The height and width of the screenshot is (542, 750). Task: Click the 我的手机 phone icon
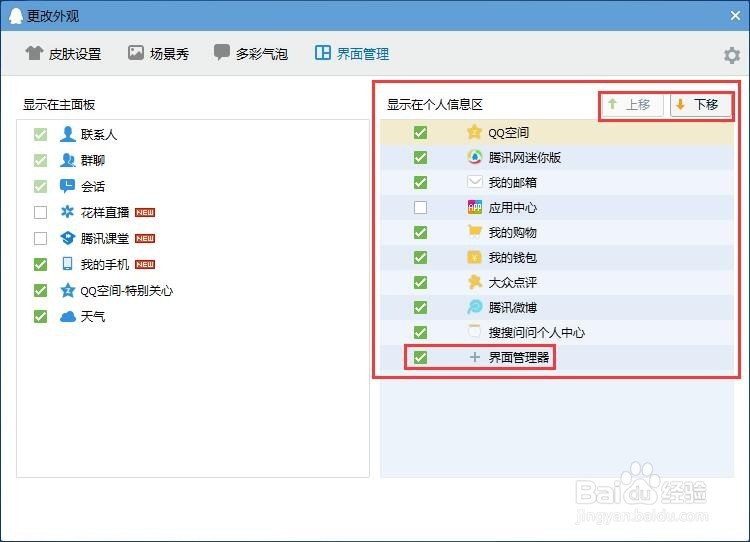coord(67,264)
